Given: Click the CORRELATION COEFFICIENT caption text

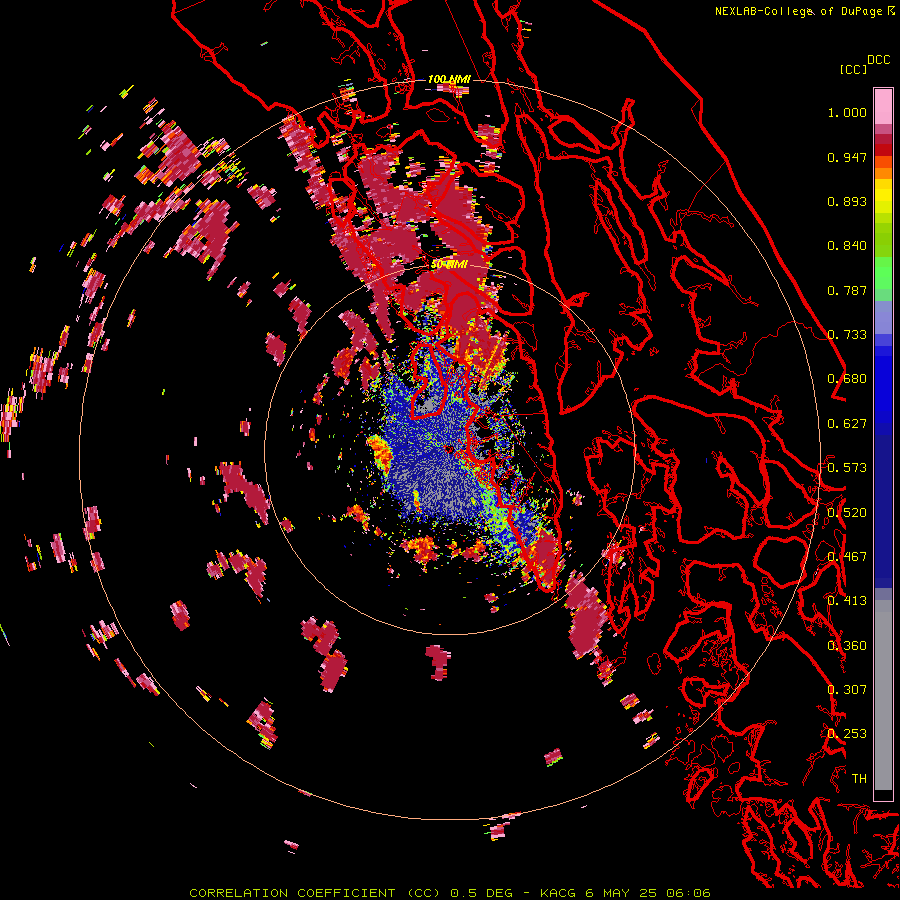Looking at the screenshot, I should coord(292,893).
